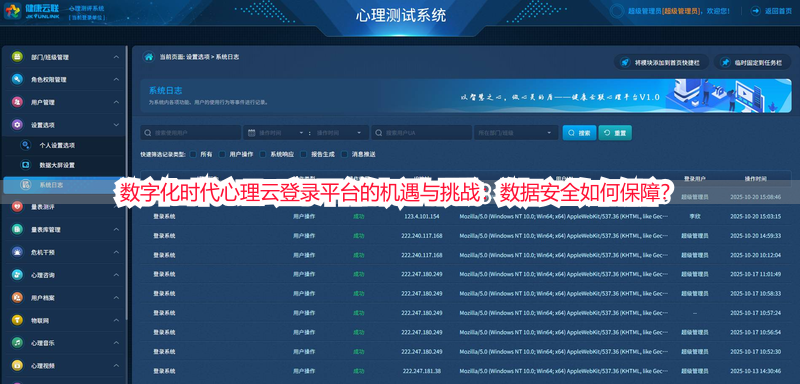This screenshot has height=384, width=800.
Task: Click the home icon in the breadcrumb
Action: (148, 57)
